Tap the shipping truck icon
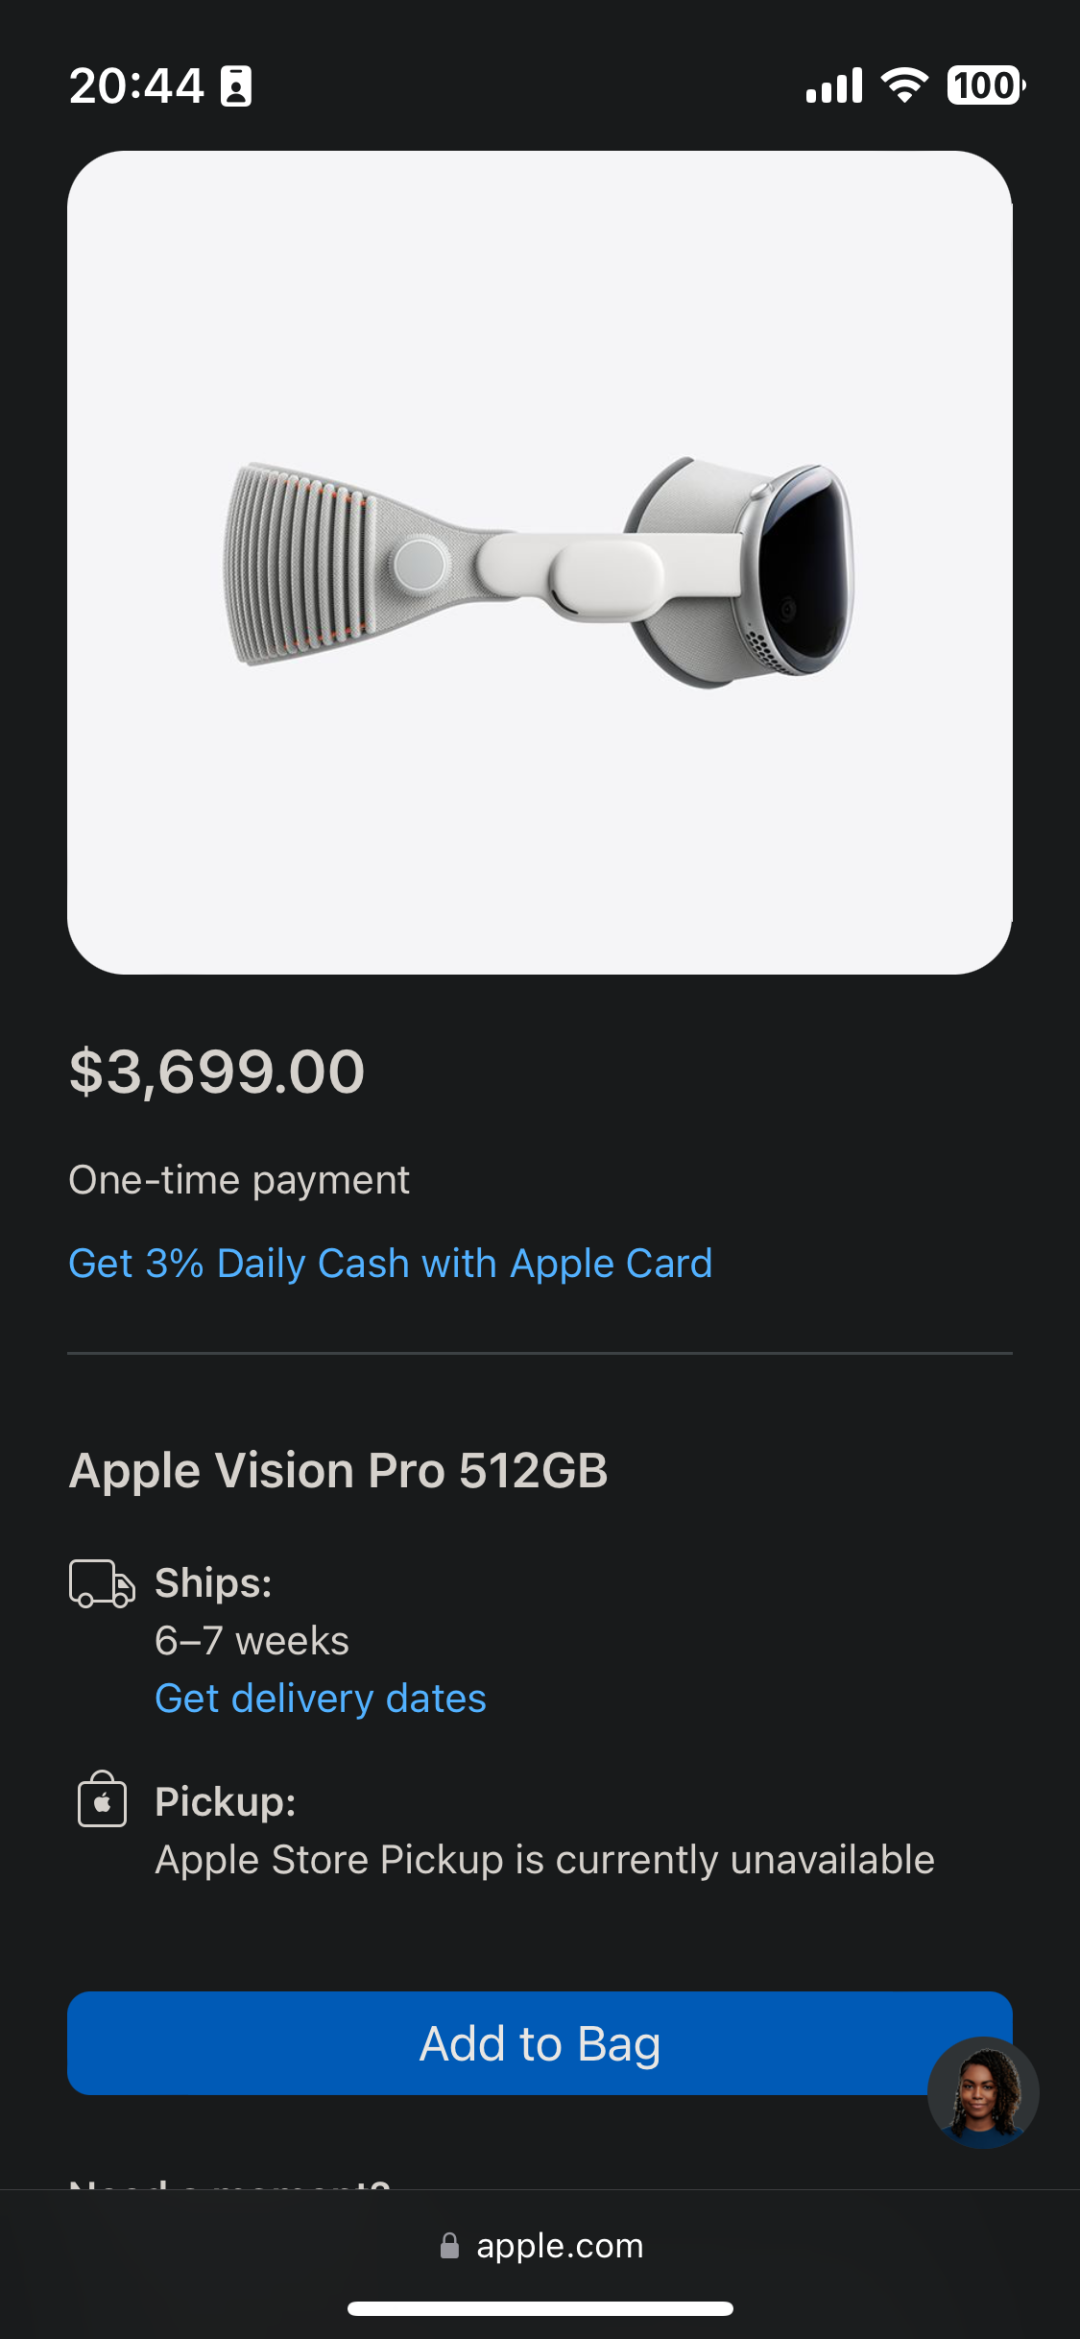Screen dimensions: 1080x2339 pyautogui.click(x=101, y=1583)
